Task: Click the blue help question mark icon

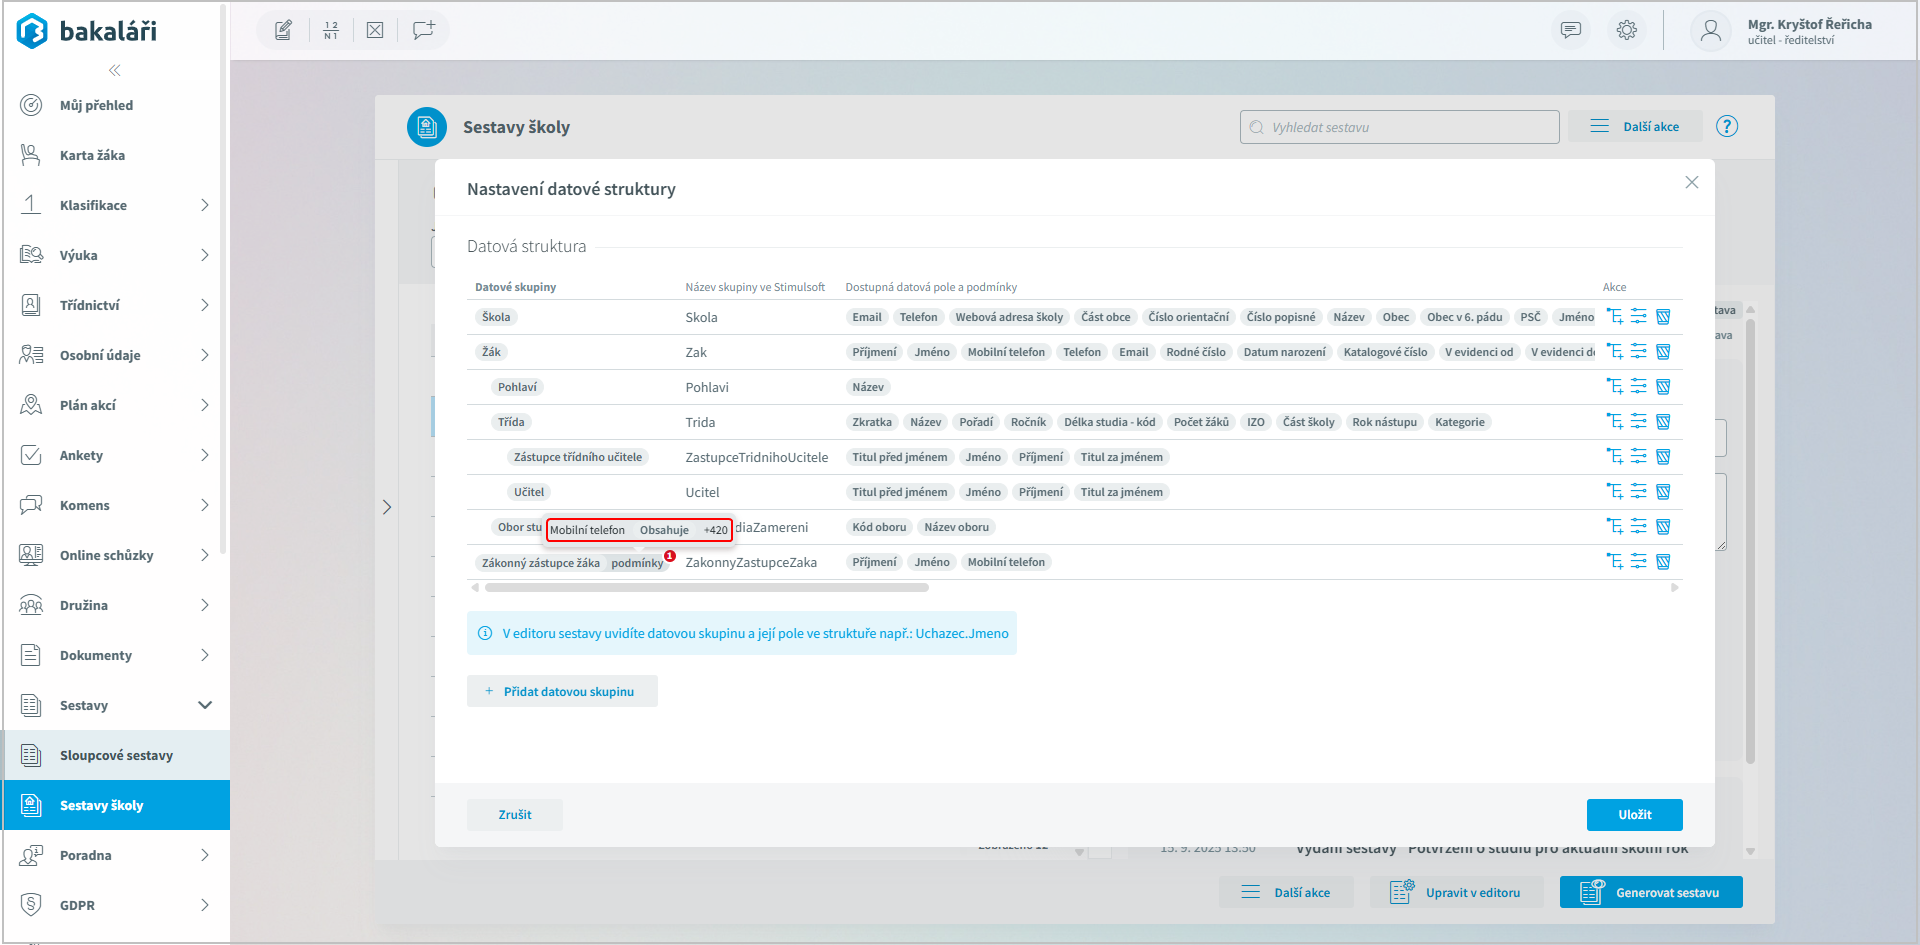Action: [x=1727, y=127]
